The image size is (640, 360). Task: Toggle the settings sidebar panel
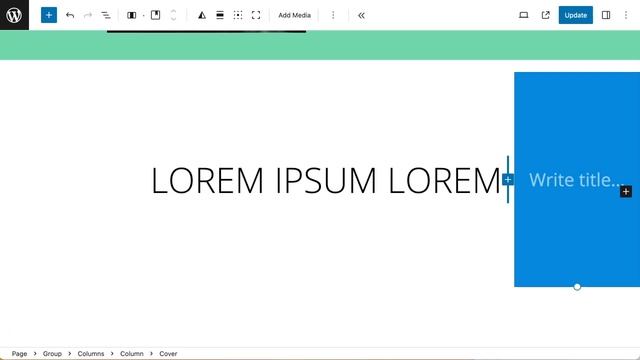point(606,15)
